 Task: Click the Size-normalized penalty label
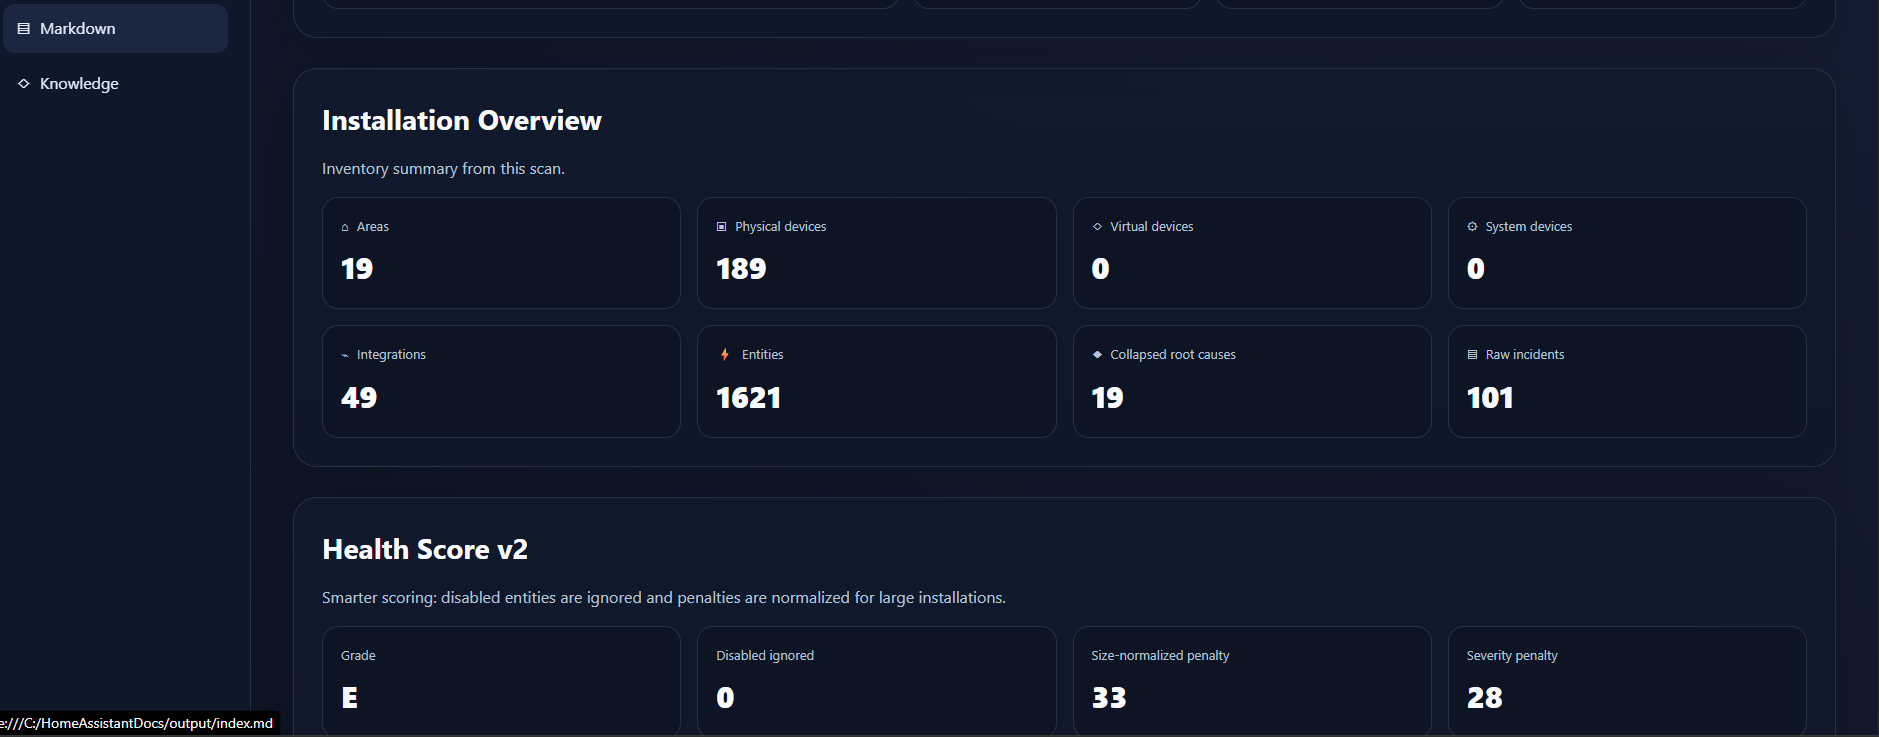1160,656
